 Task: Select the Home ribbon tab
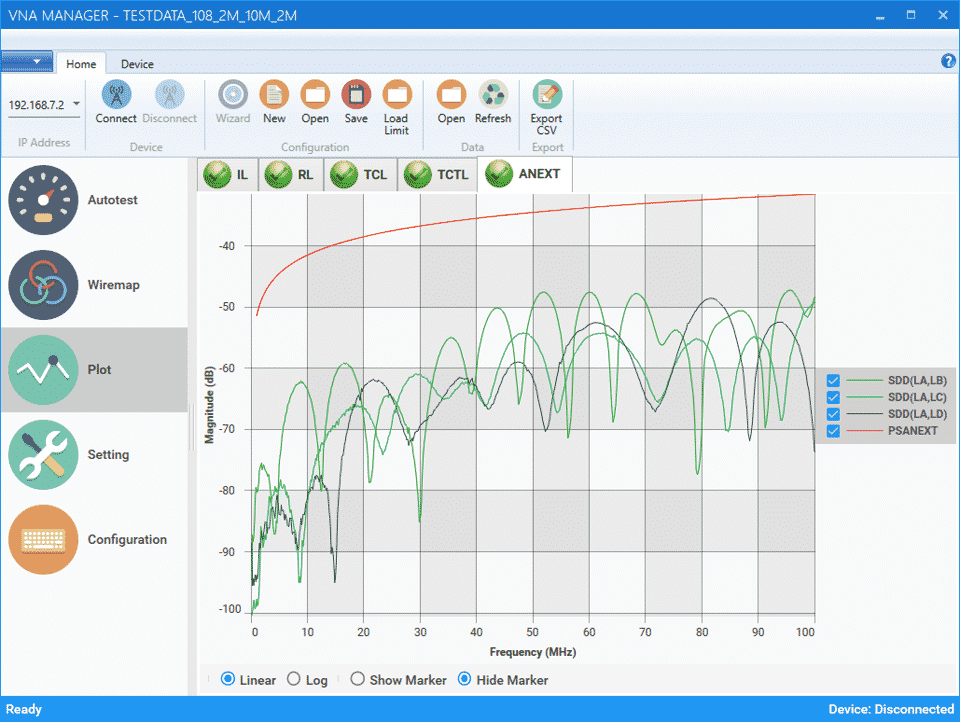(81, 64)
